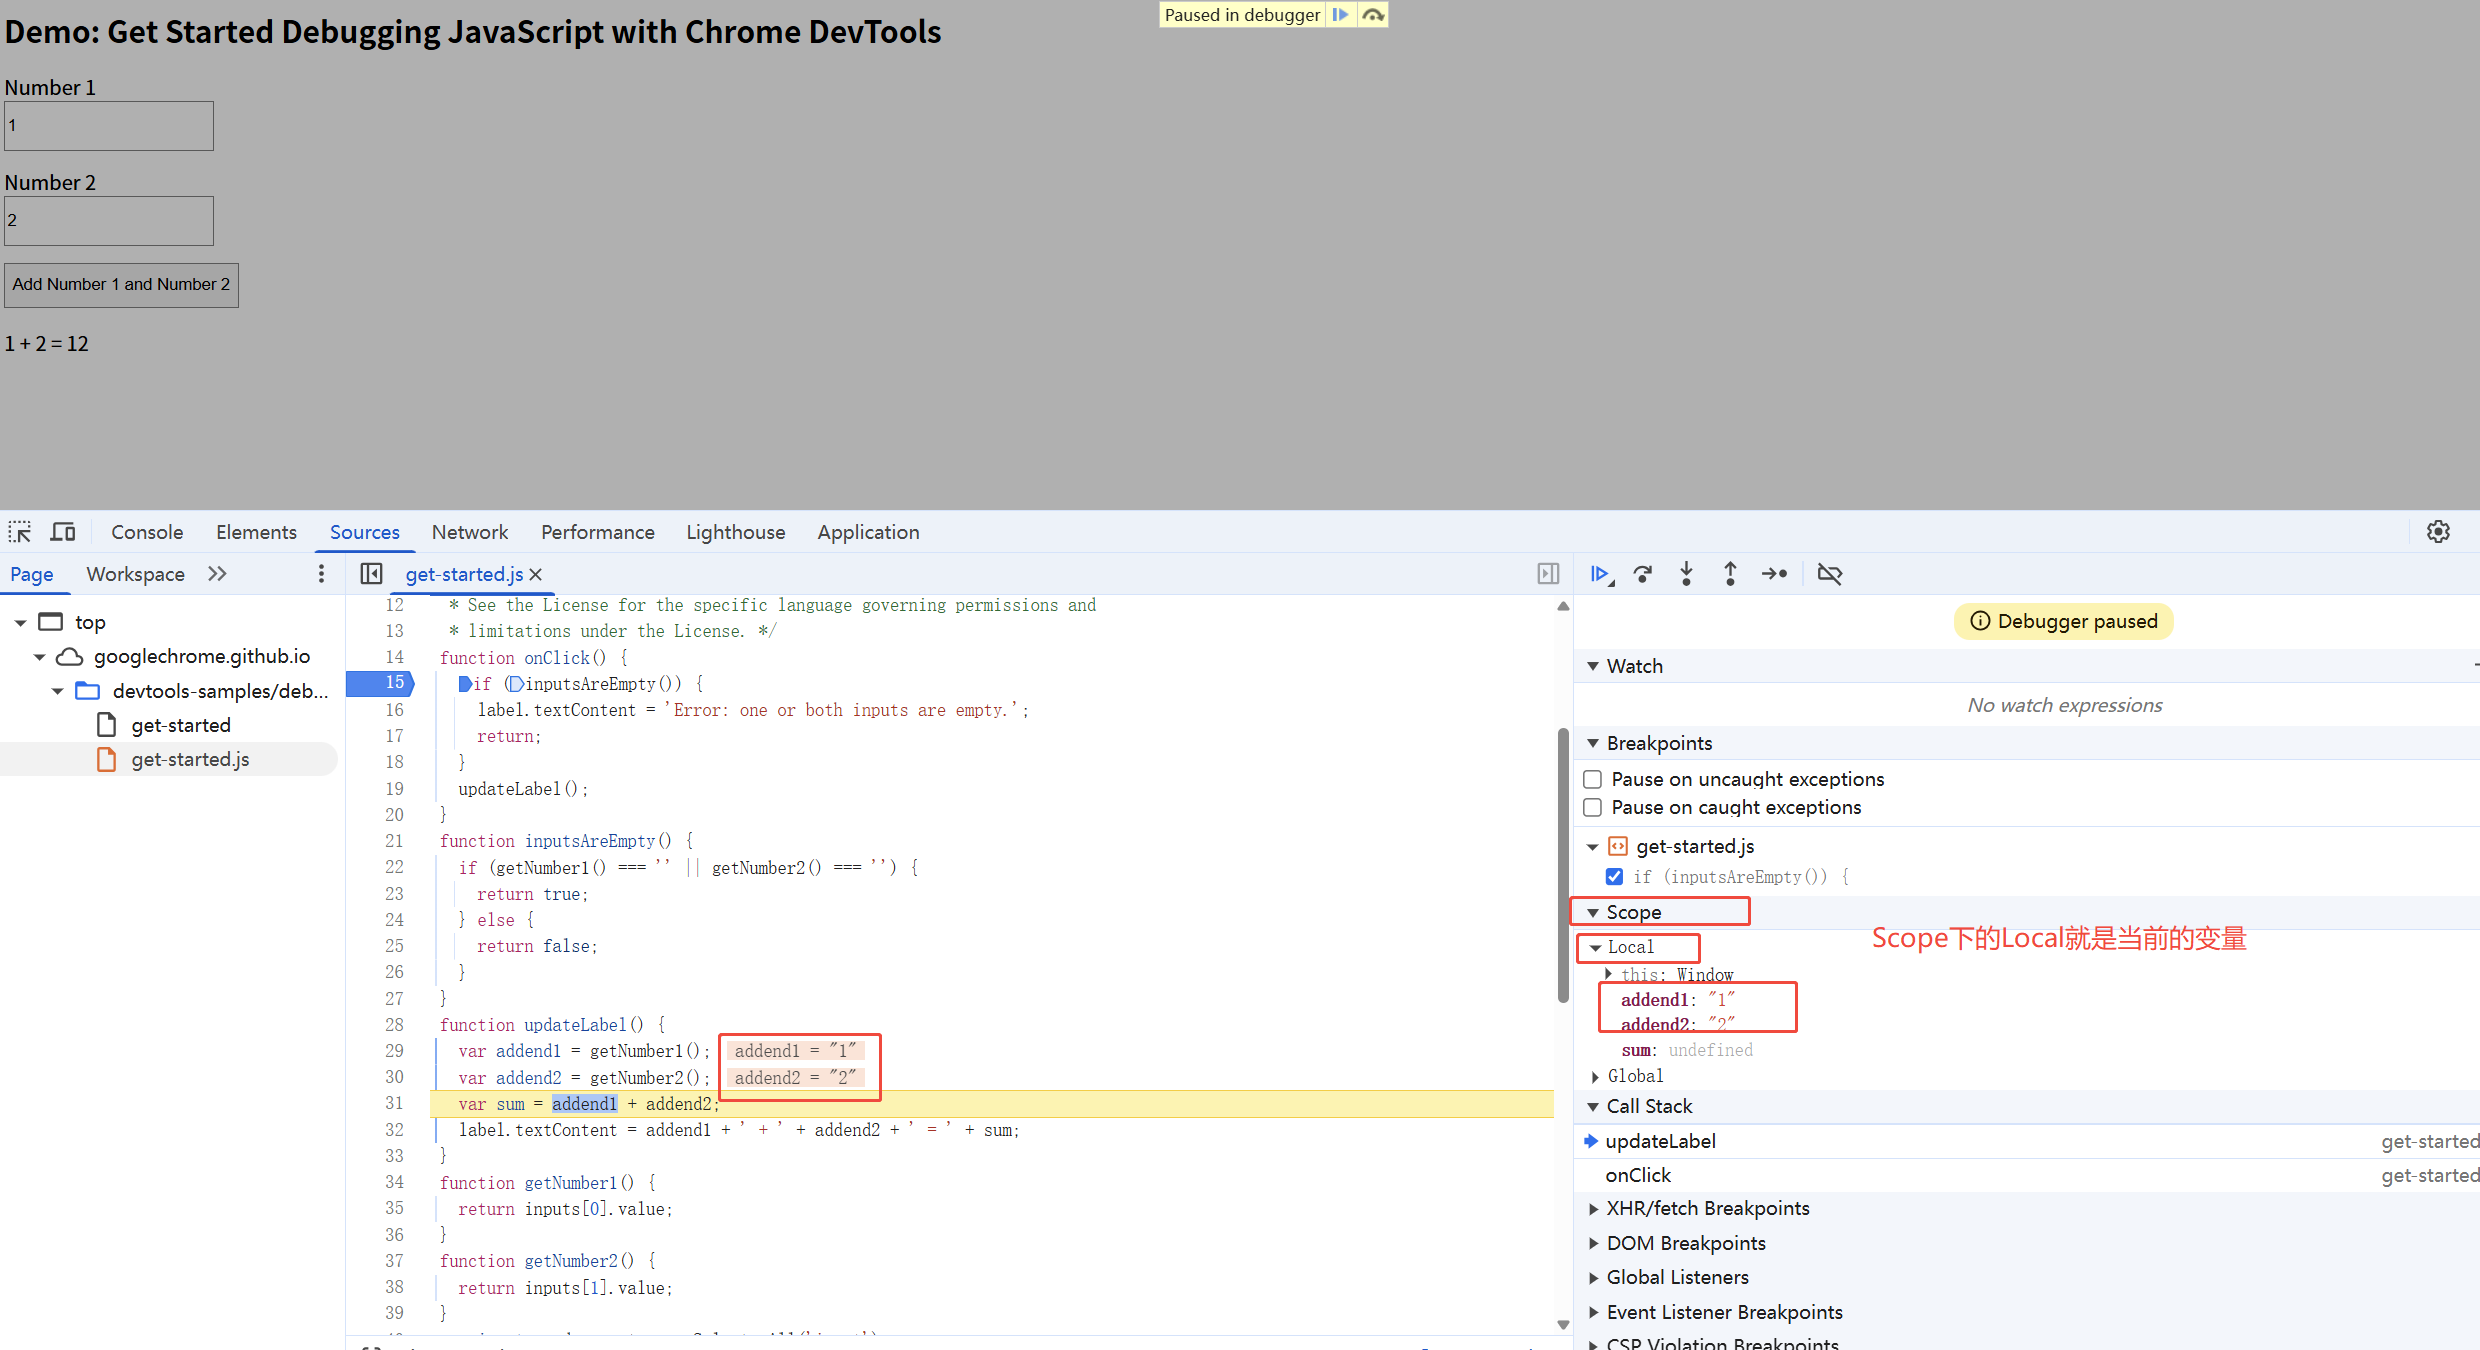Image resolution: width=2480 pixels, height=1350 pixels.
Task: Expand XHR/fetch Breakpoints section
Action: click(1594, 1209)
